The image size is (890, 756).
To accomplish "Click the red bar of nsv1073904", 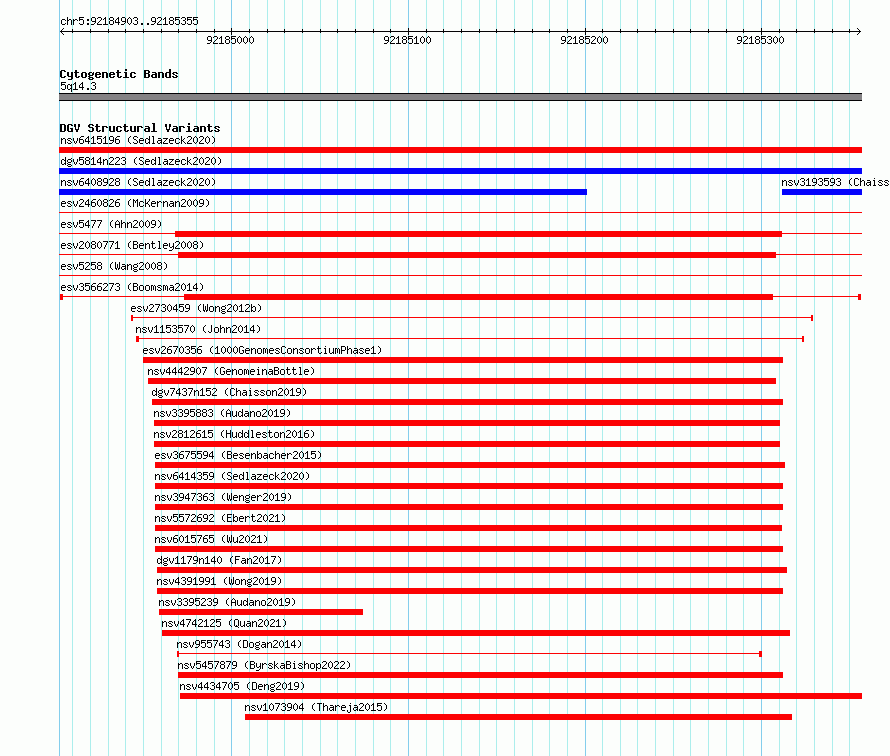I will coord(518,717).
